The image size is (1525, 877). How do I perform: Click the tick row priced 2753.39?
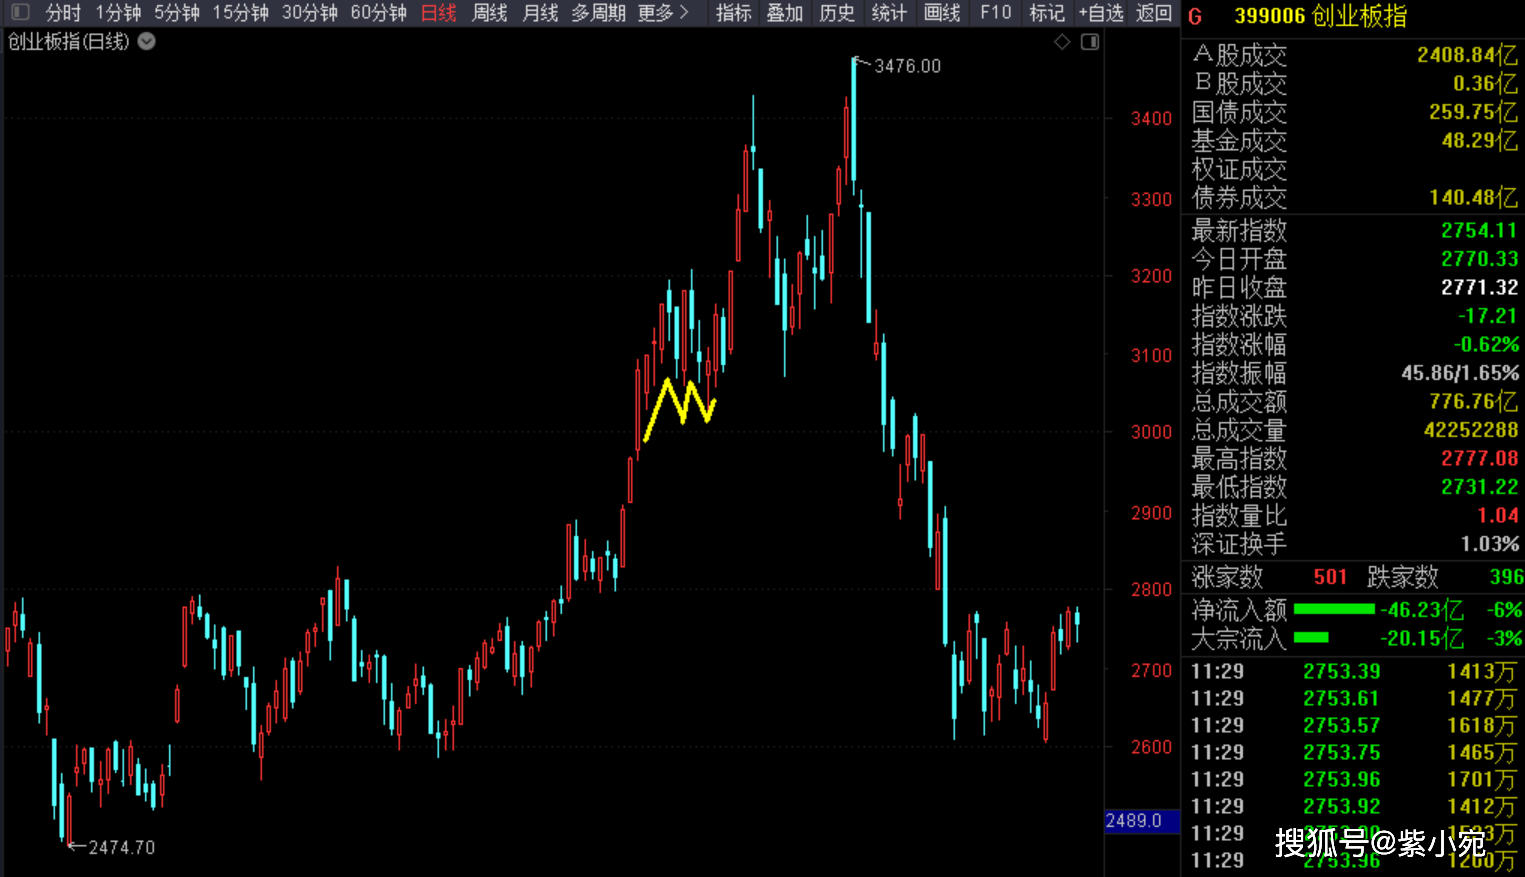coord(1354,671)
